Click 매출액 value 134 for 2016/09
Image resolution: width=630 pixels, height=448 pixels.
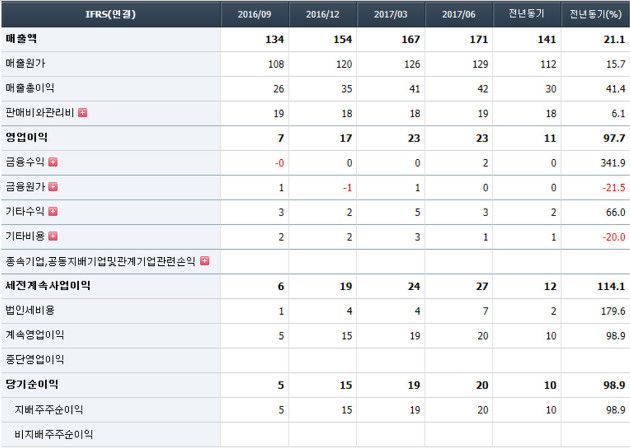point(275,39)
